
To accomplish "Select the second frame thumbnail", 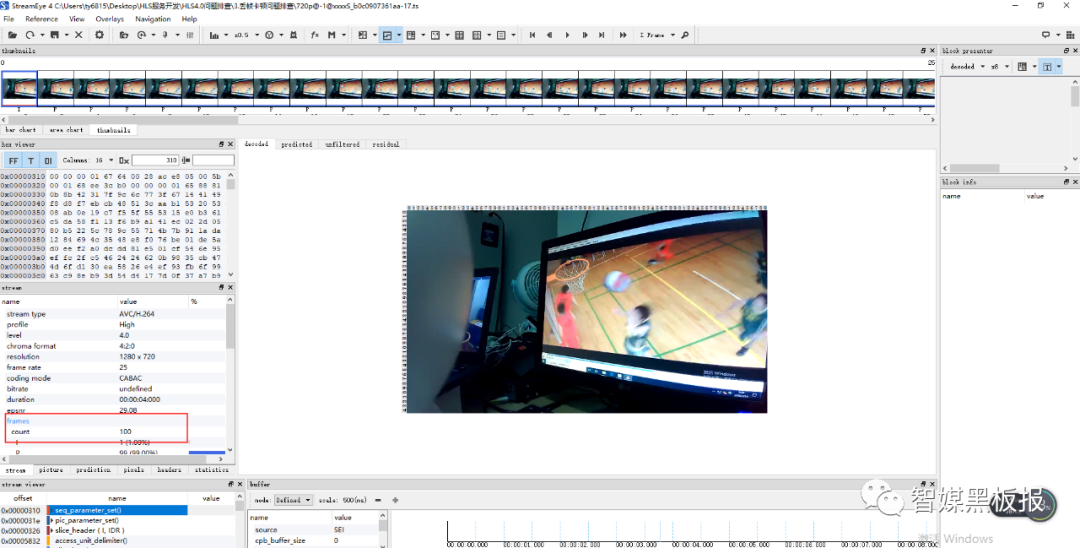I will click(55, 88).
